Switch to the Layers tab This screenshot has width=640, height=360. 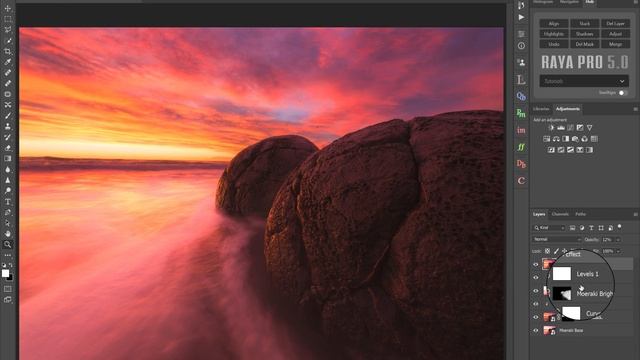(539, 214)
